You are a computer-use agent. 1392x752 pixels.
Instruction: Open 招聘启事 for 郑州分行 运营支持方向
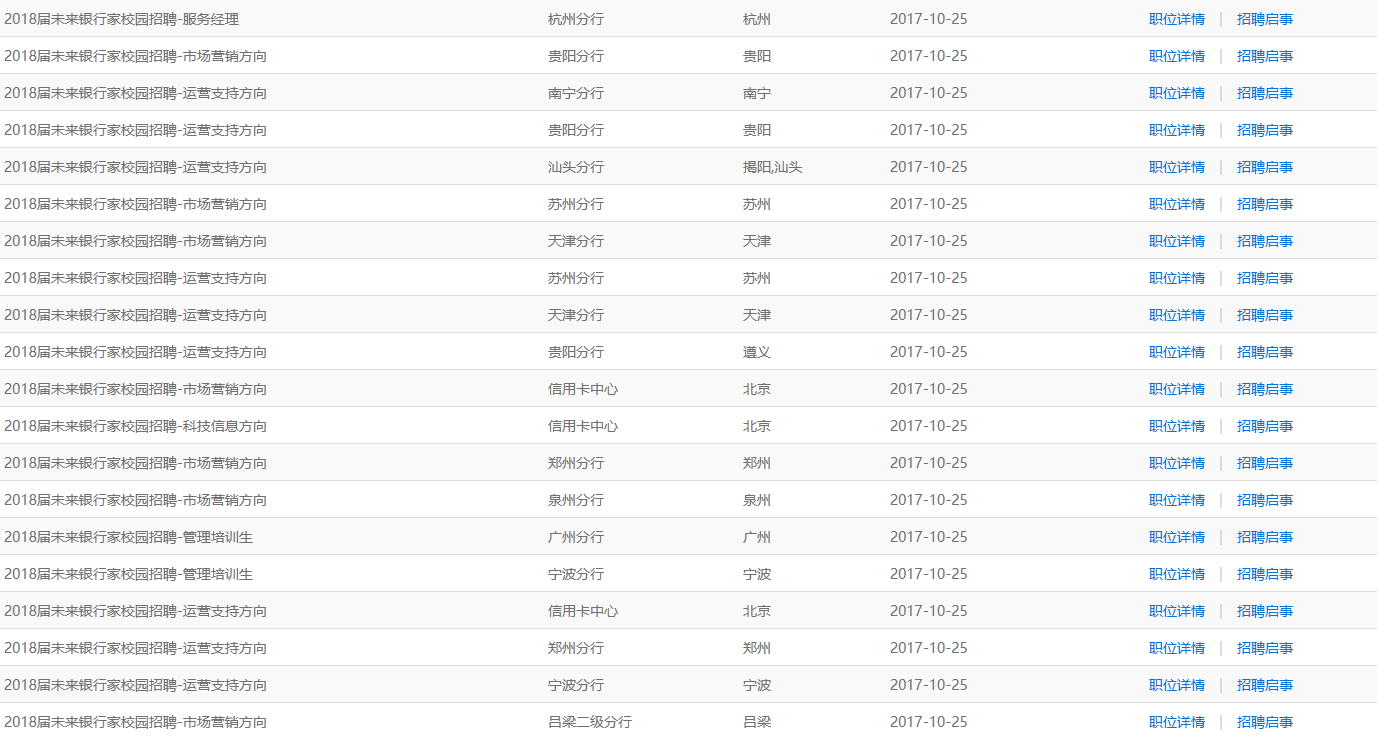click(x=1264, y=648)
